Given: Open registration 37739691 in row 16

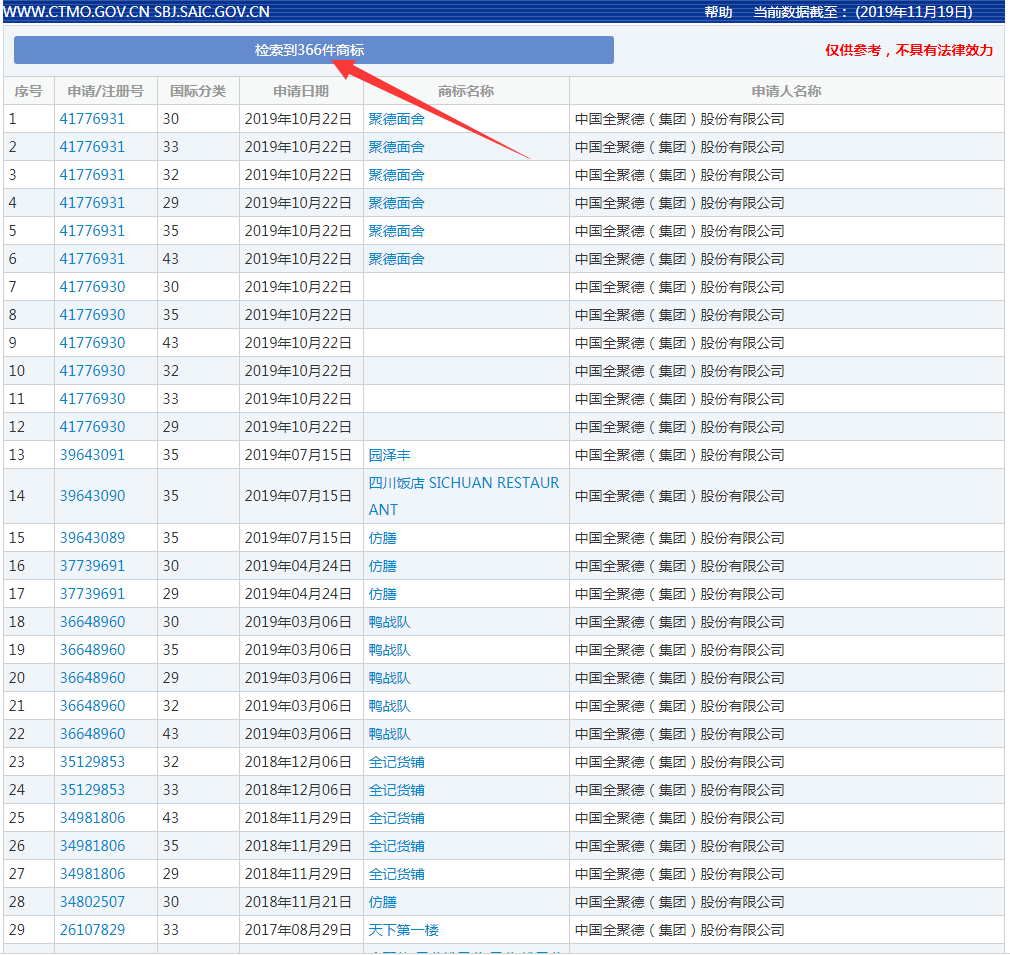Looking at the screenshot, I should tap(92, 566).
